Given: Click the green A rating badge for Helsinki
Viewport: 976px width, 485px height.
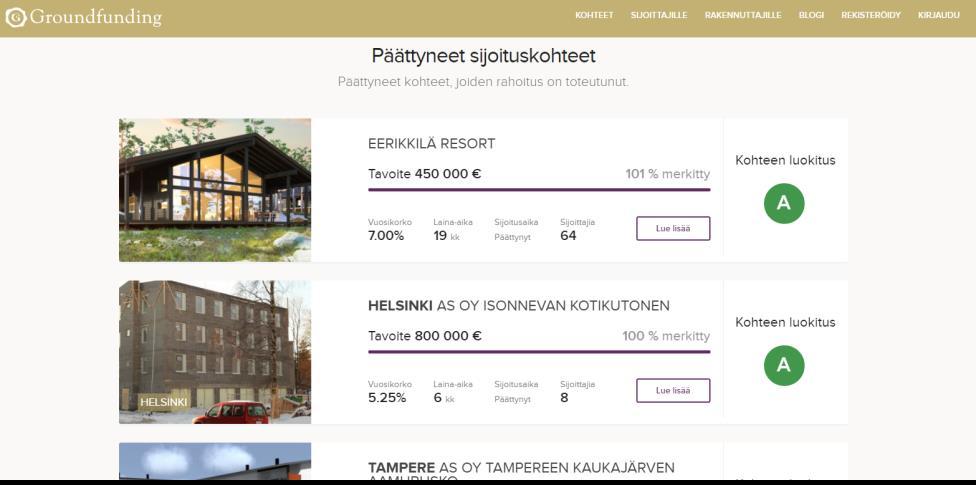Looking at the screenshot, I should (x=784, y=365).
